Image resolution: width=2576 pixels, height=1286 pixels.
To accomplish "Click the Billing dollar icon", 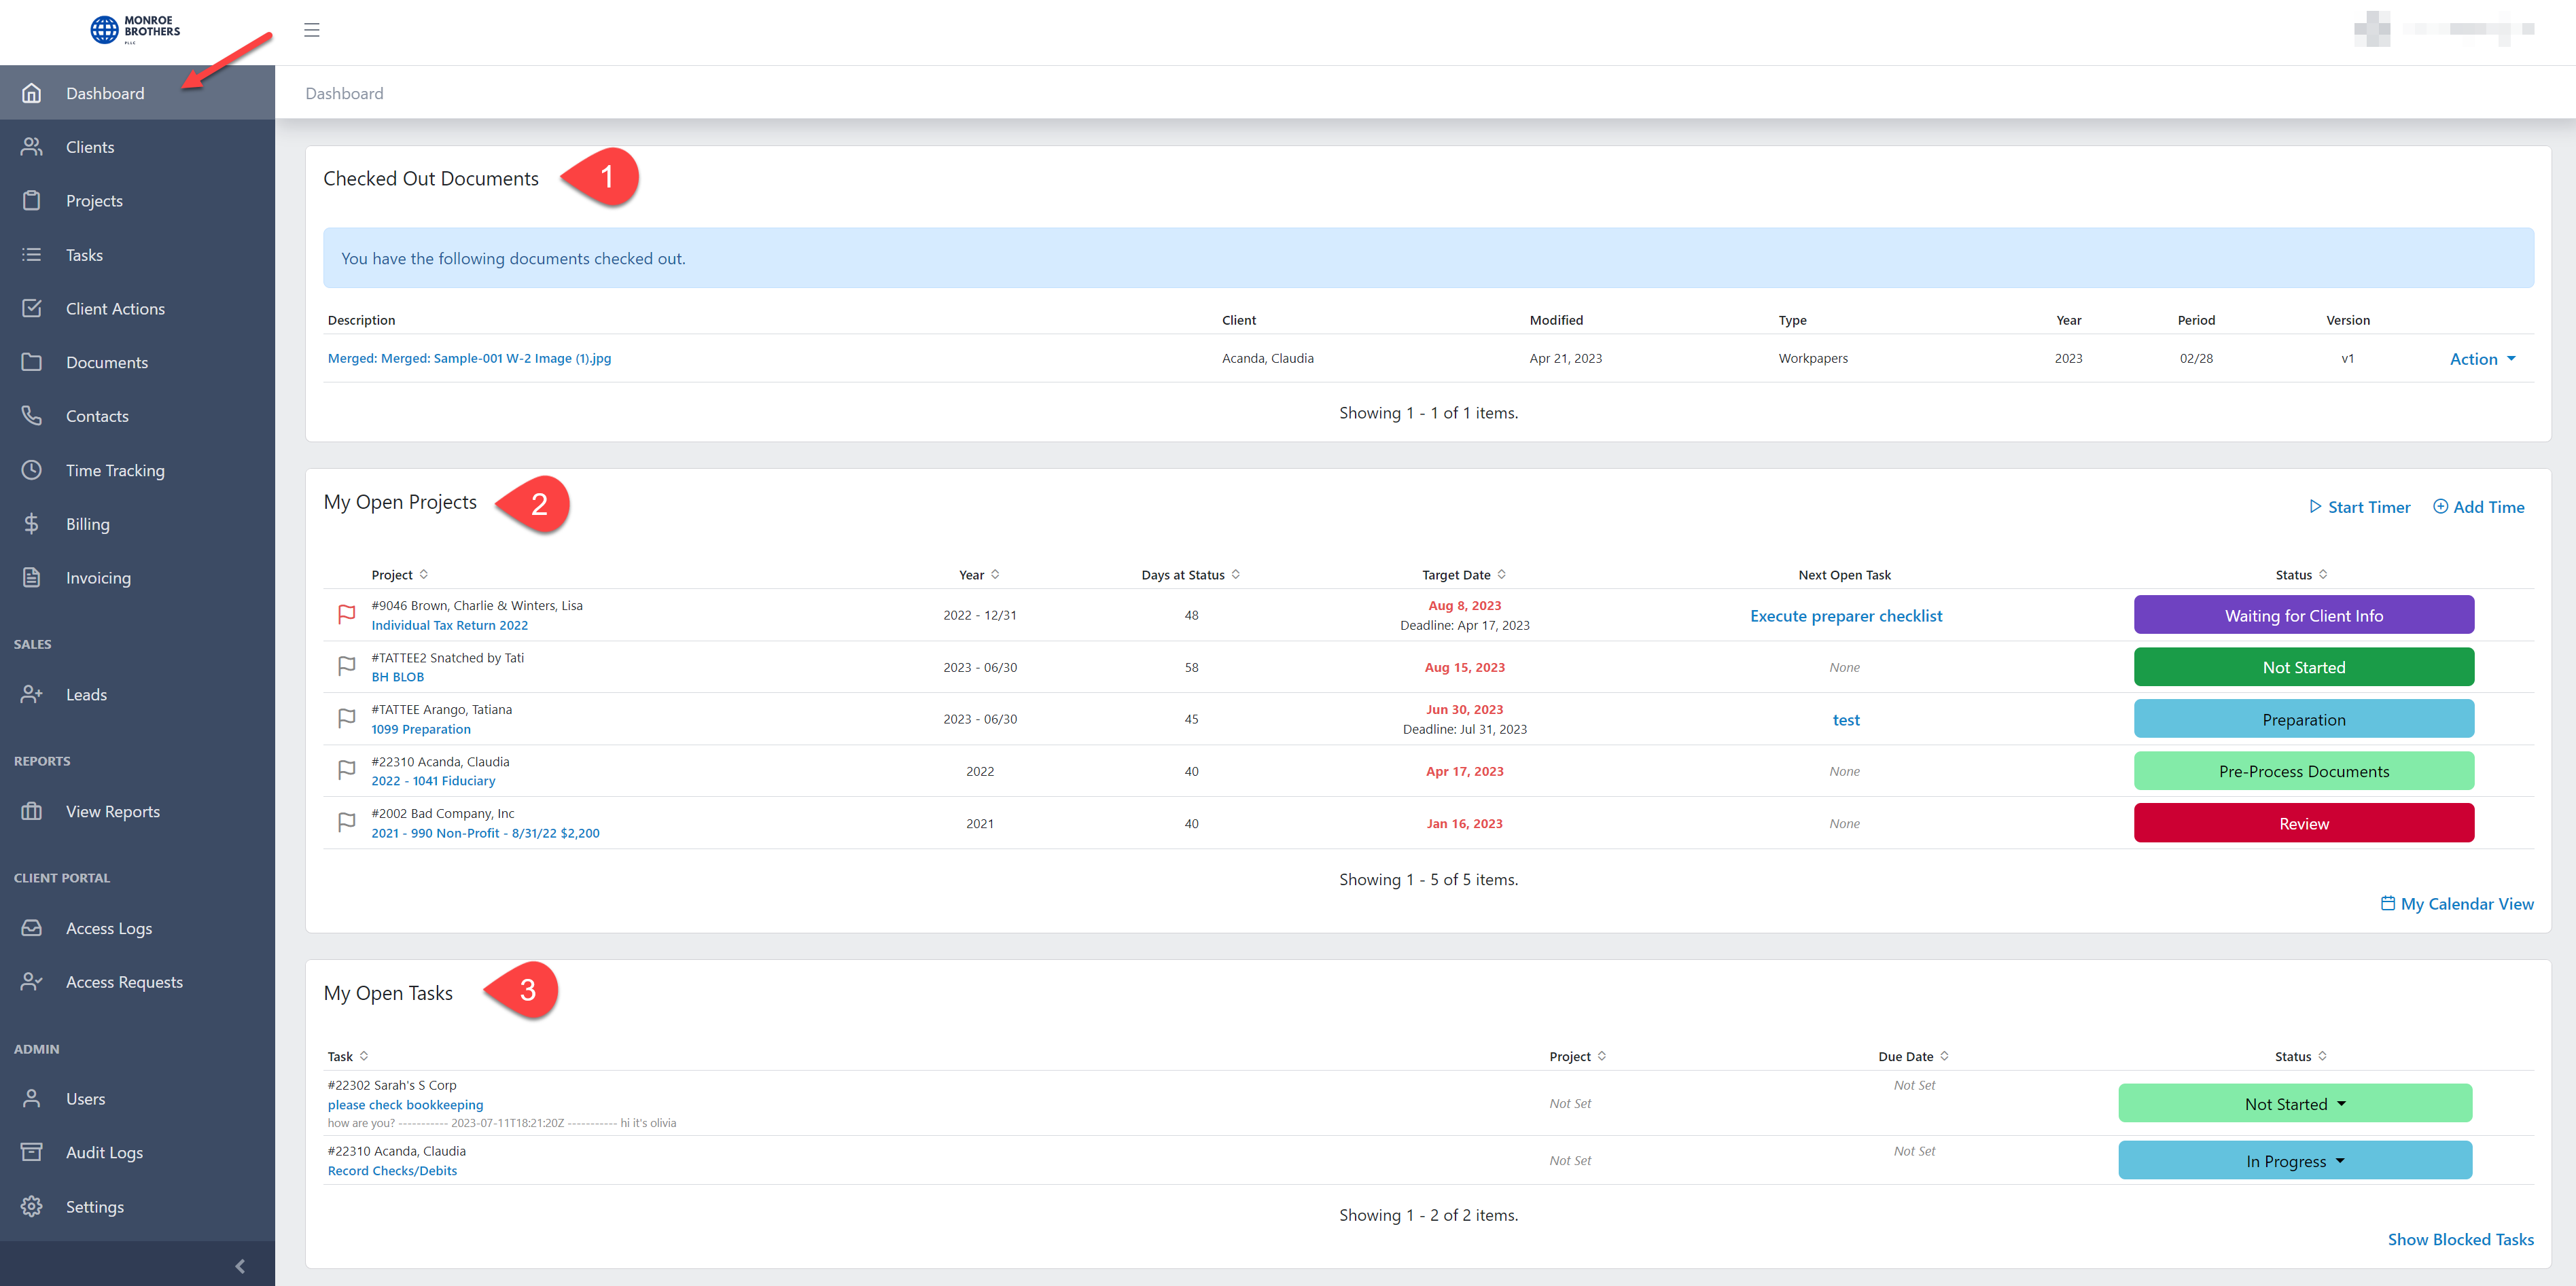I will pos(32,524).
